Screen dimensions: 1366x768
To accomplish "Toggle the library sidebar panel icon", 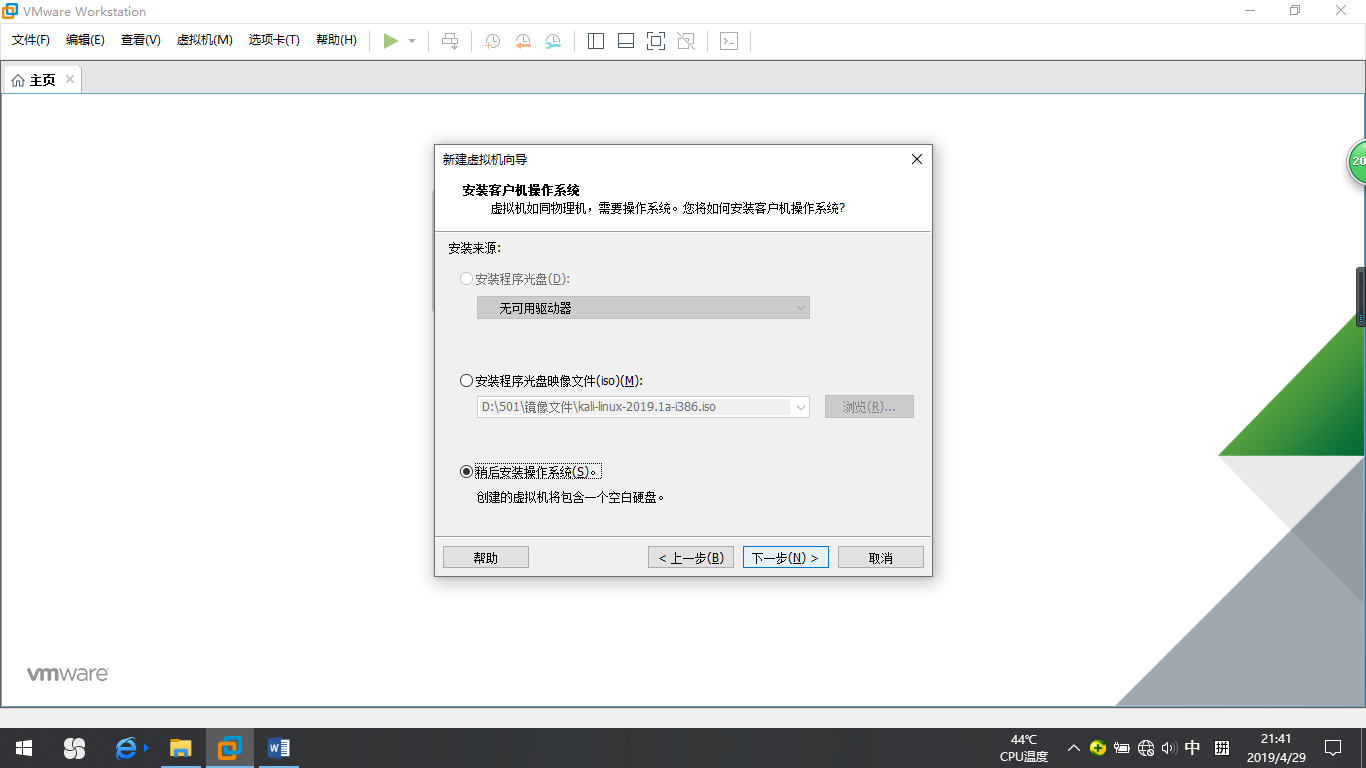I will [596, 41].
